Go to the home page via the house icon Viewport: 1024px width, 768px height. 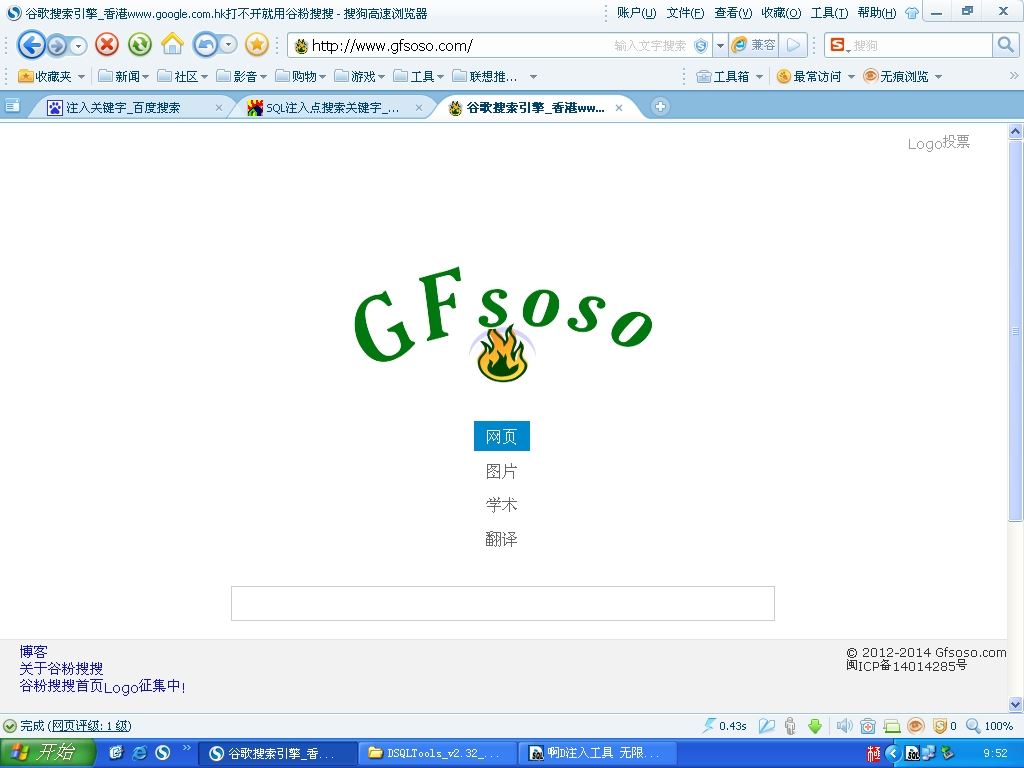pos(172,44)
